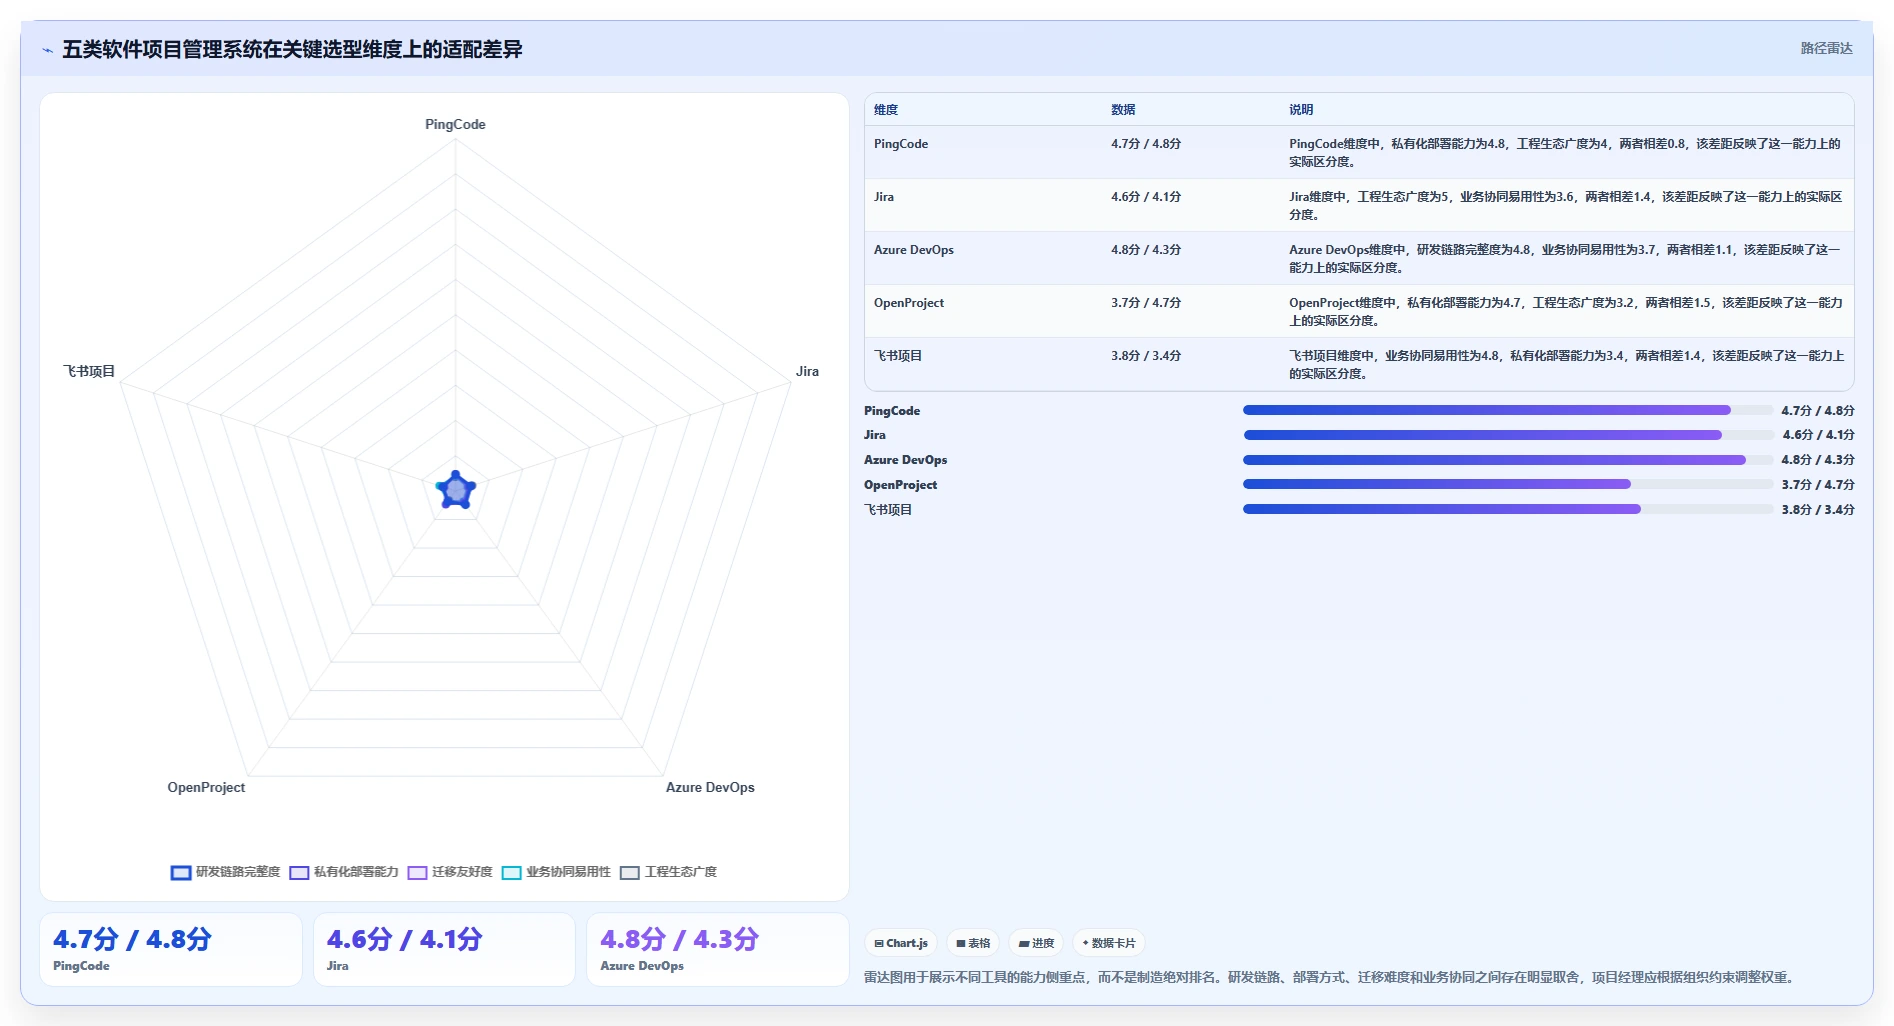Image resolution: width=1894 pixels, height=1026 pixels.
Task: Click the main title 五类软件项目管理系统 heading
Action: (x=292, y=49)
